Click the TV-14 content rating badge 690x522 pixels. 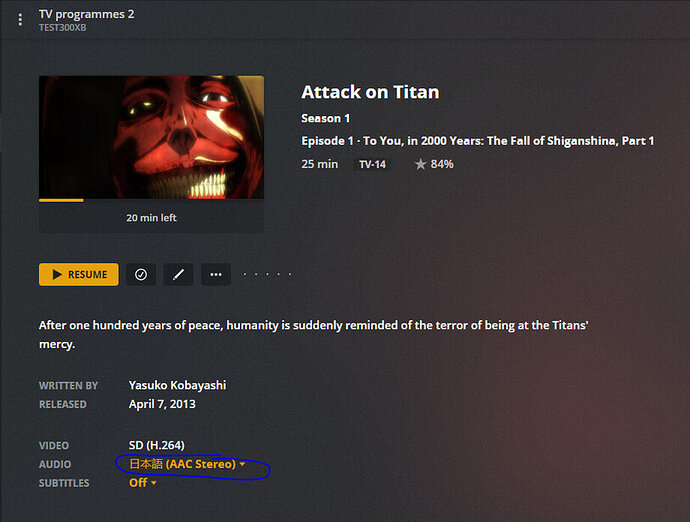click(372, 165)
